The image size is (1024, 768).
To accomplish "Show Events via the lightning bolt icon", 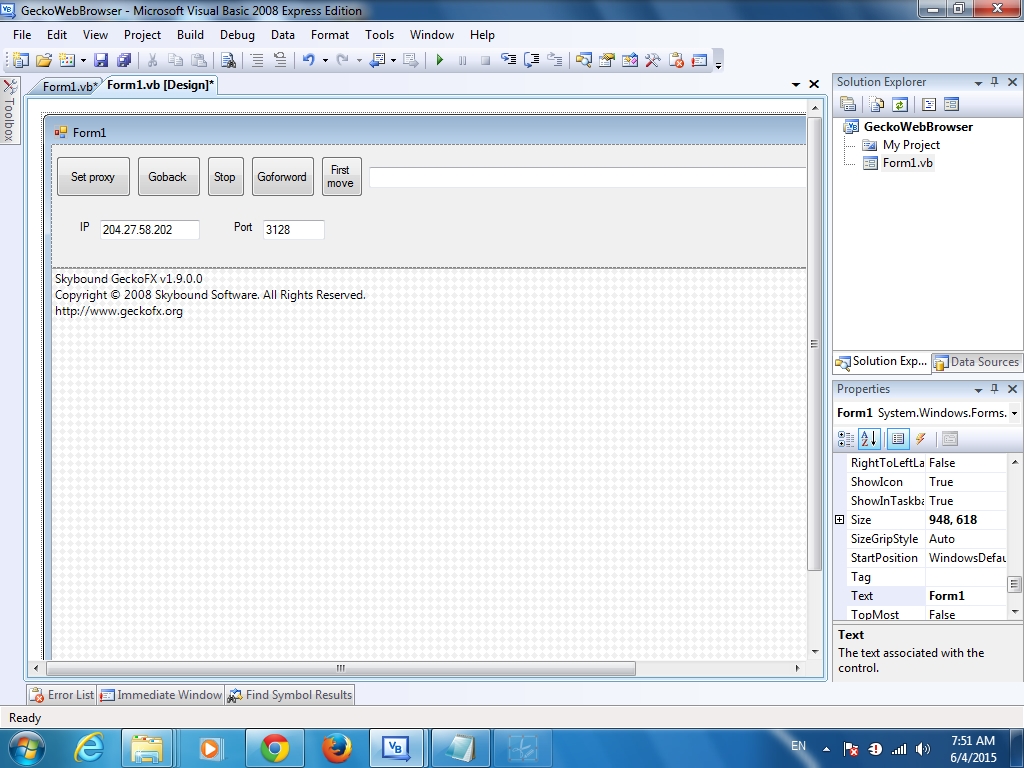I will pos(921,439).
